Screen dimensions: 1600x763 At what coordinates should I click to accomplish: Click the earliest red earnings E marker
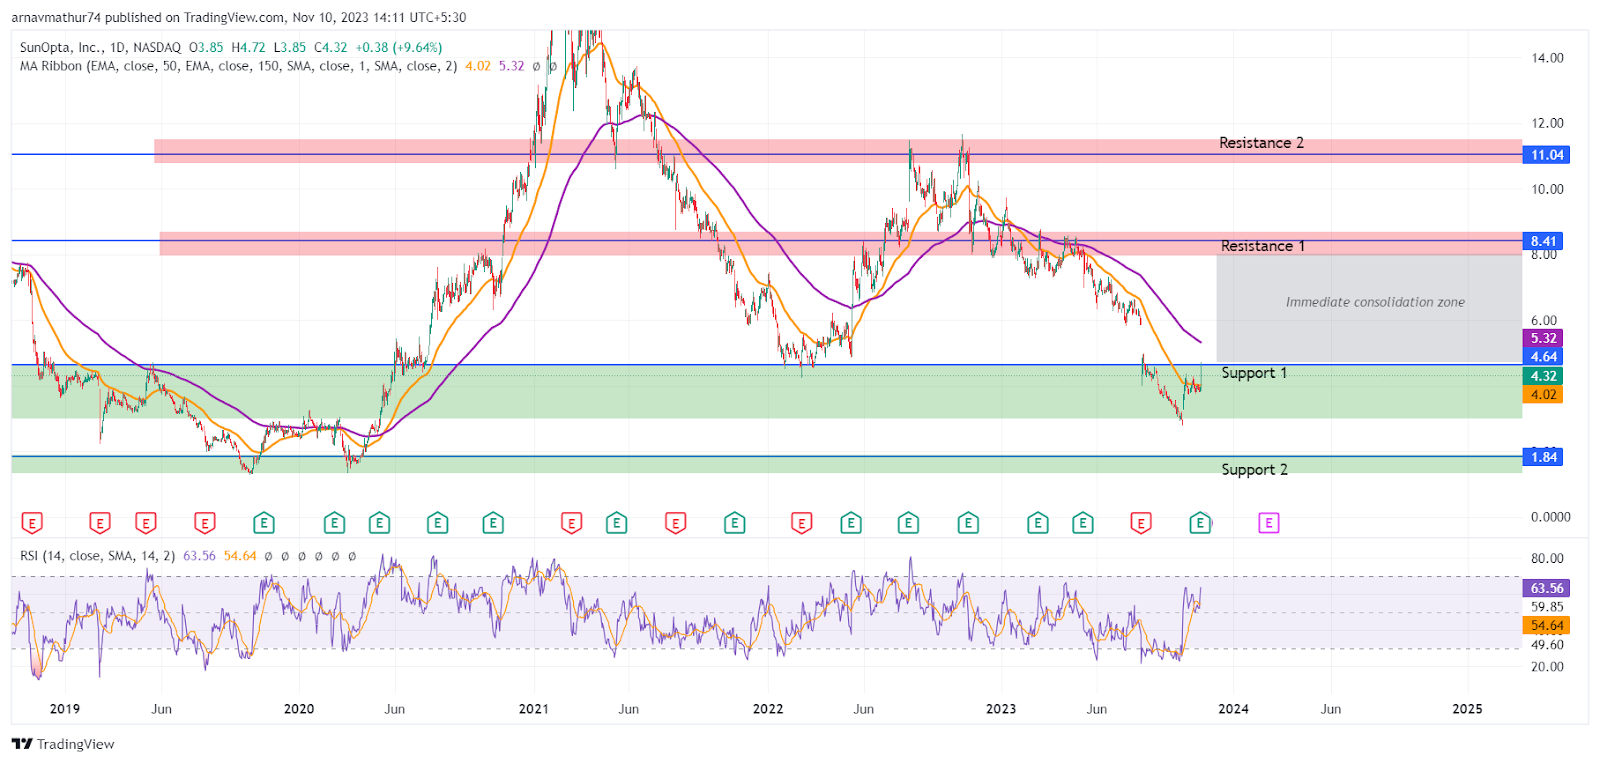click(x=32, y=523)
